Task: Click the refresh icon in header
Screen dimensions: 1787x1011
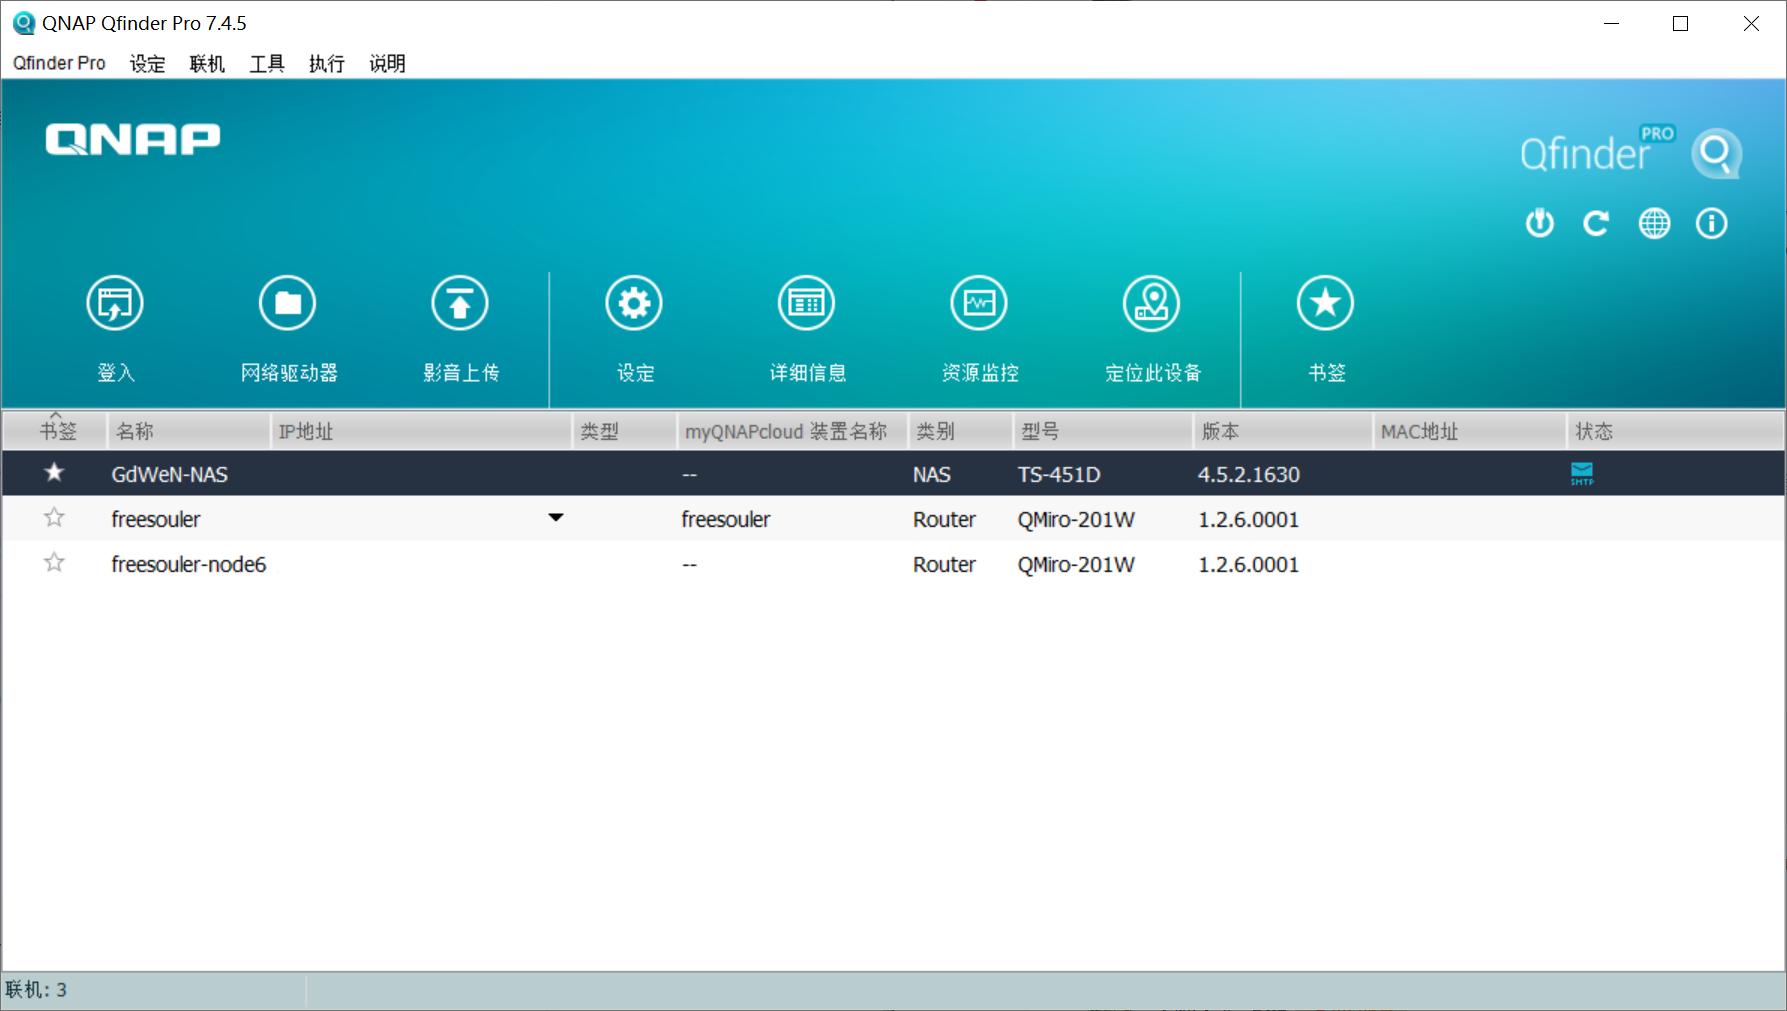Action: (1596, 223)
